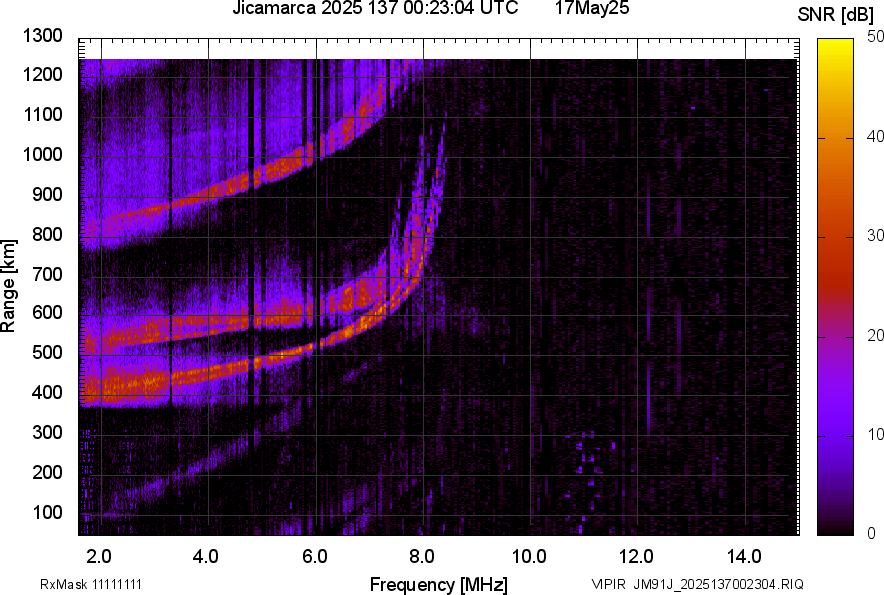Screen dimensions: 884x595
Task: Click frequency tick label '4.0'
Action: tap(206, 557)
